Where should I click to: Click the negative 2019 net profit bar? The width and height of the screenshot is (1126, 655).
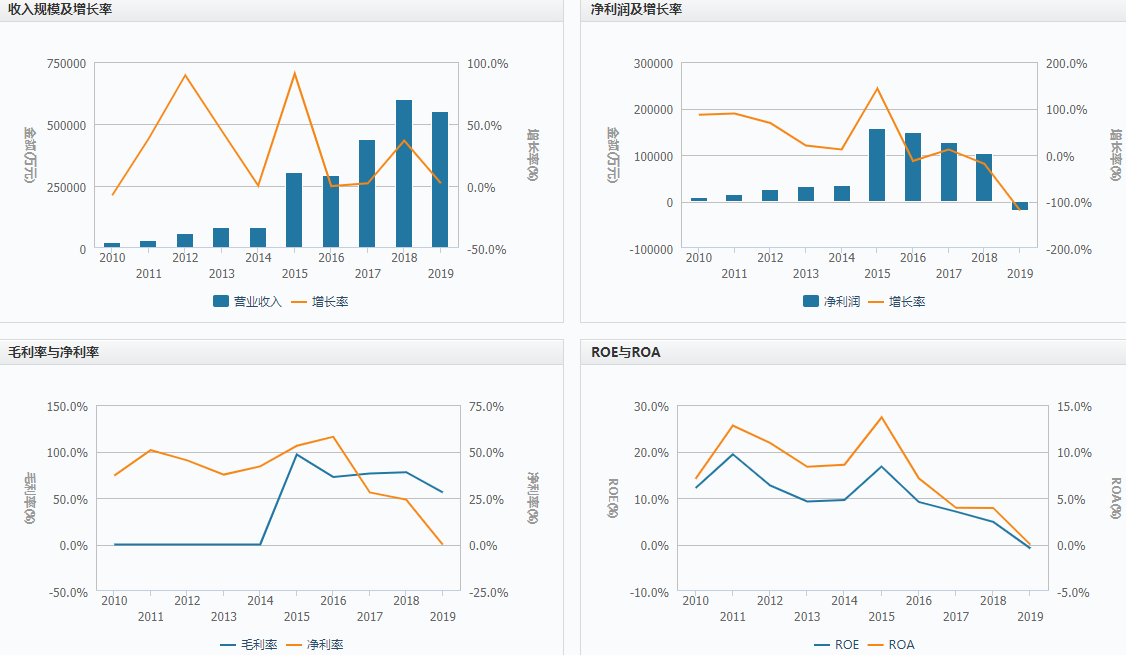click(x=1020, y=206)
